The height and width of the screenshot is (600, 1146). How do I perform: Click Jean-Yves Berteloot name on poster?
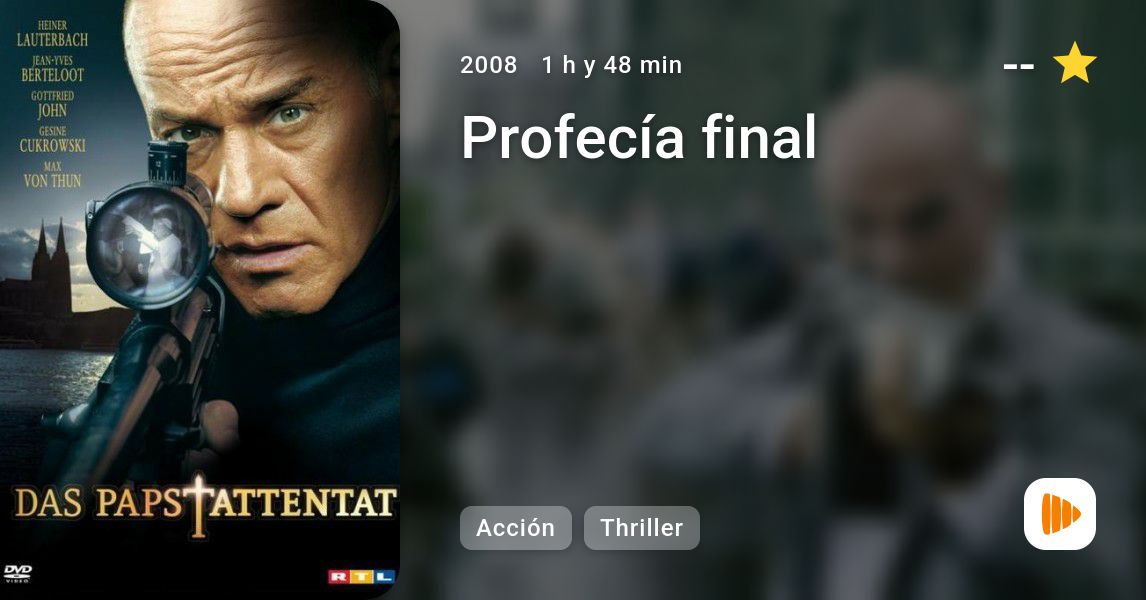(x=52, y=69)
